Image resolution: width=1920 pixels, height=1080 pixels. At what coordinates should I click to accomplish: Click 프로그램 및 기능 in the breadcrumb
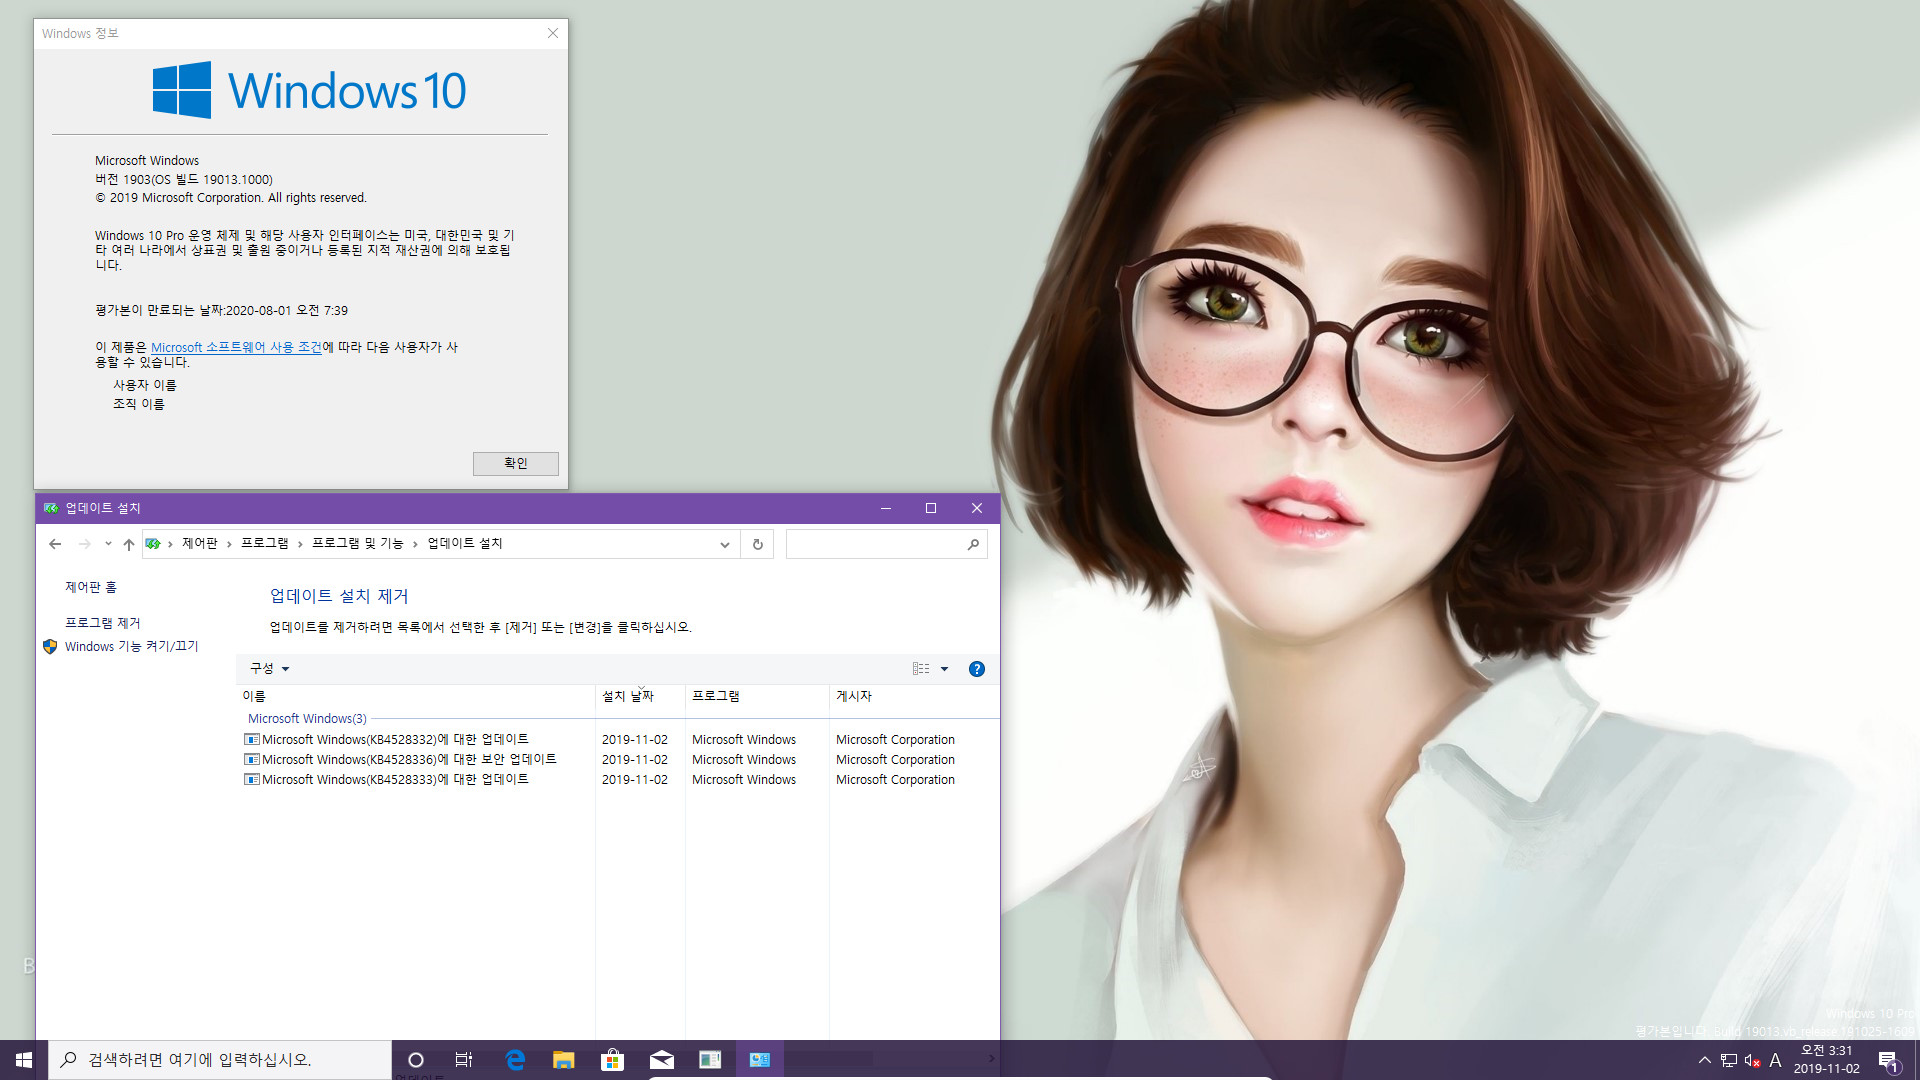357,543
